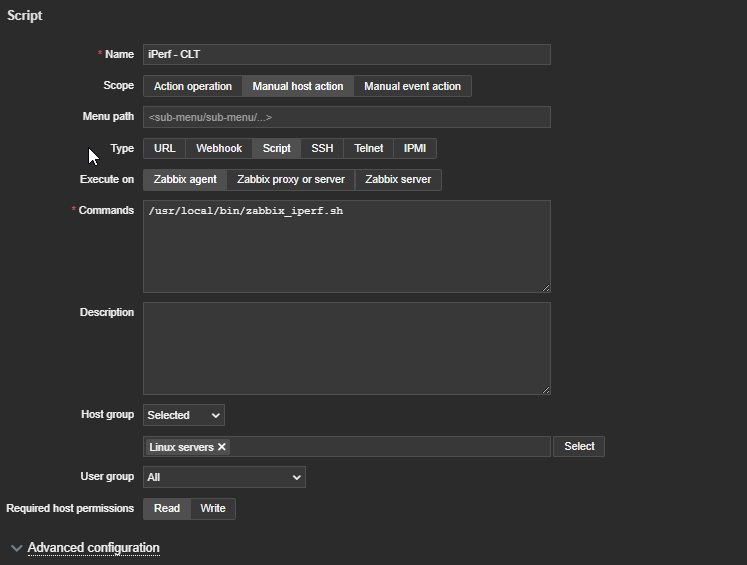Set scope to Action operation
Viewport: 747px width, 565px height.
click(192, 86)
